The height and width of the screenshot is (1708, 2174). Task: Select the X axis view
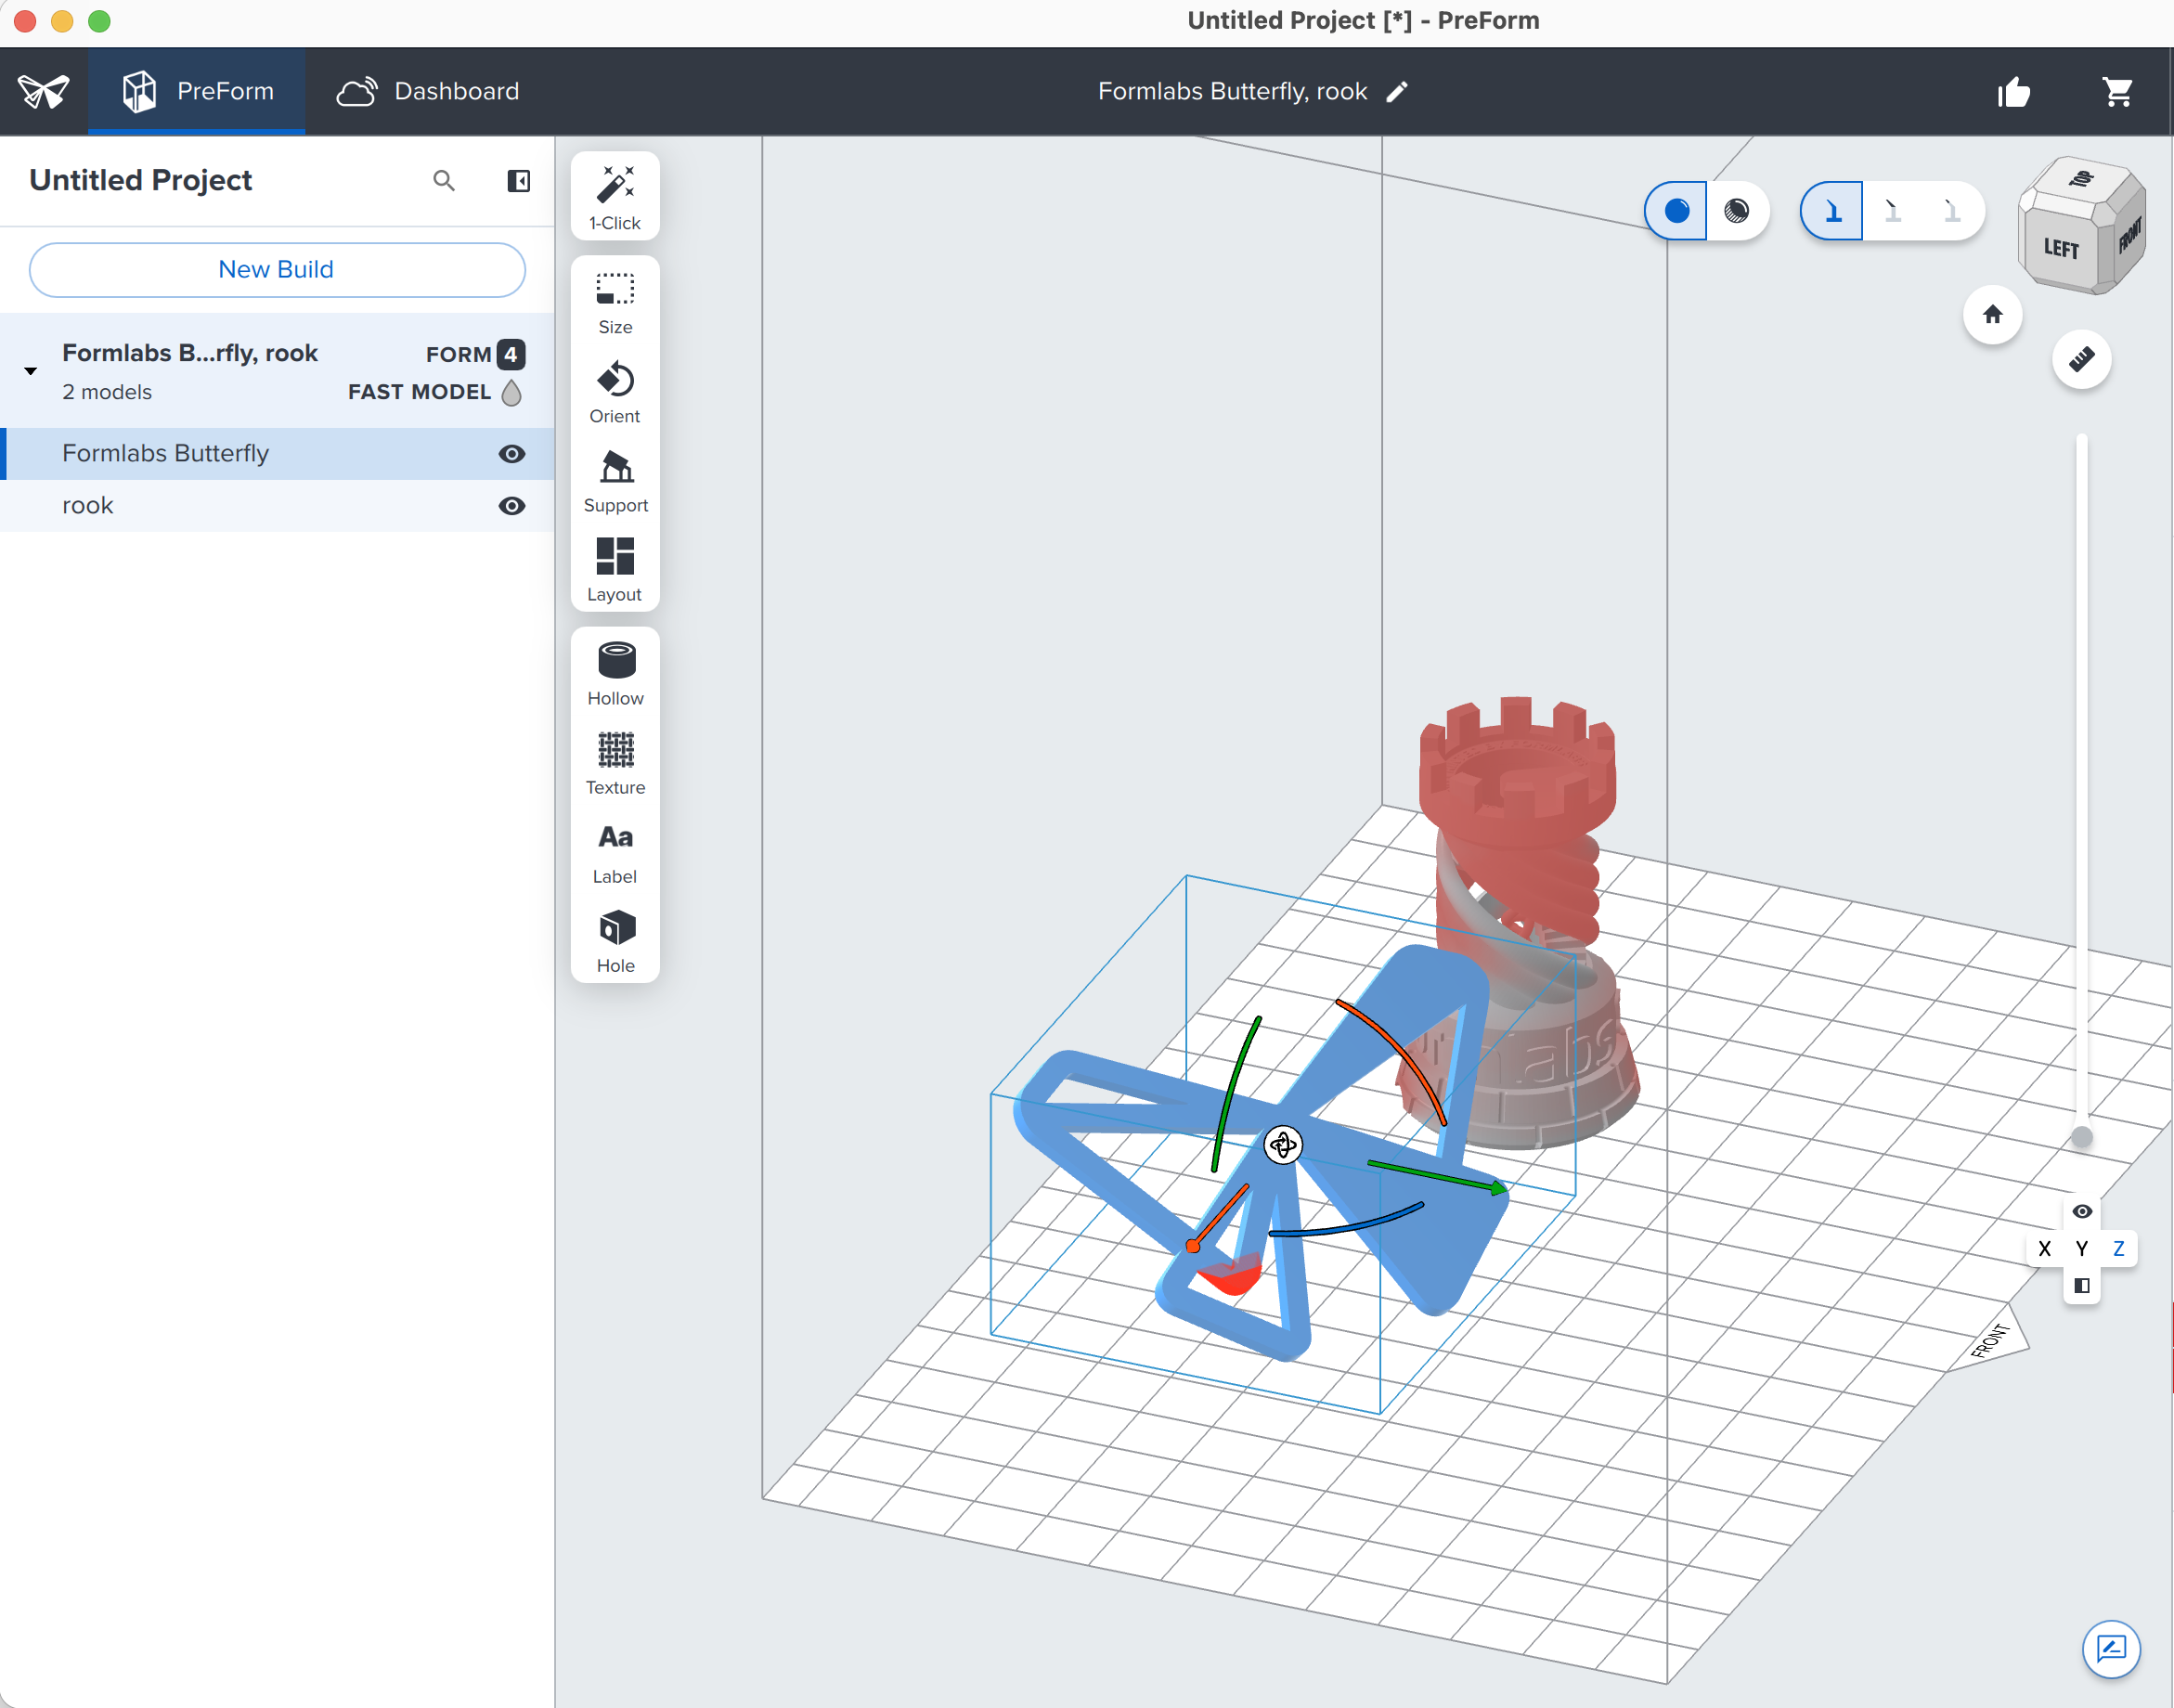[x=2044, y=1248]
